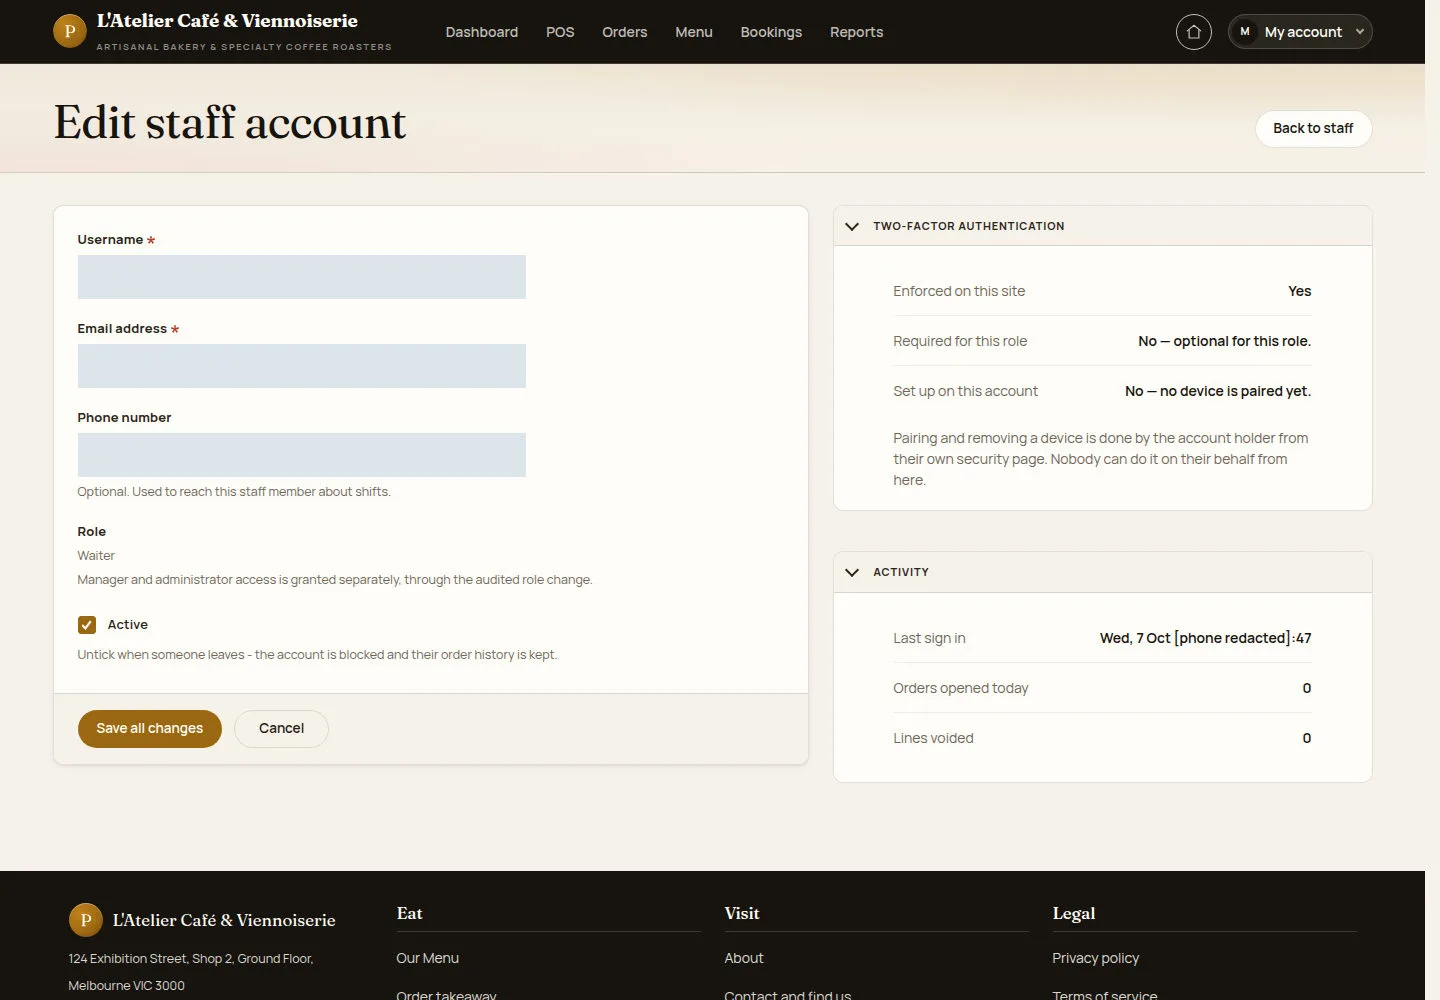Click the footer 'Eat' column heading
The width and height of the screenshot is (1440, 1000).
coord(410,913)
